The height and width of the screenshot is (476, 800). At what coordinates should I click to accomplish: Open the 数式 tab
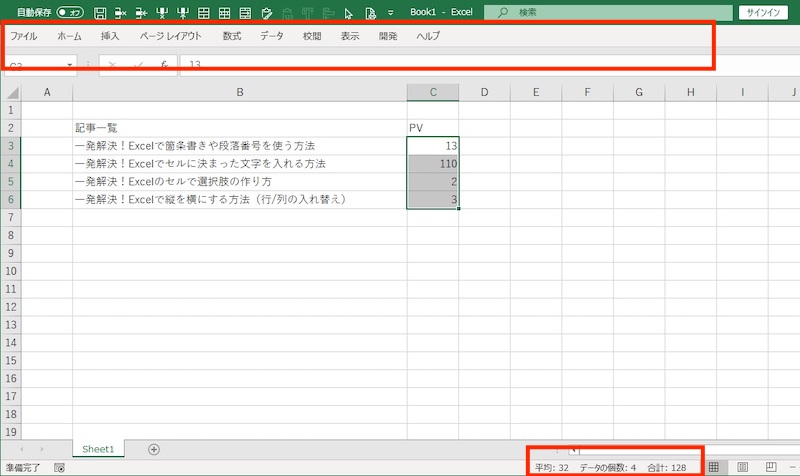[x=232, y=36]
